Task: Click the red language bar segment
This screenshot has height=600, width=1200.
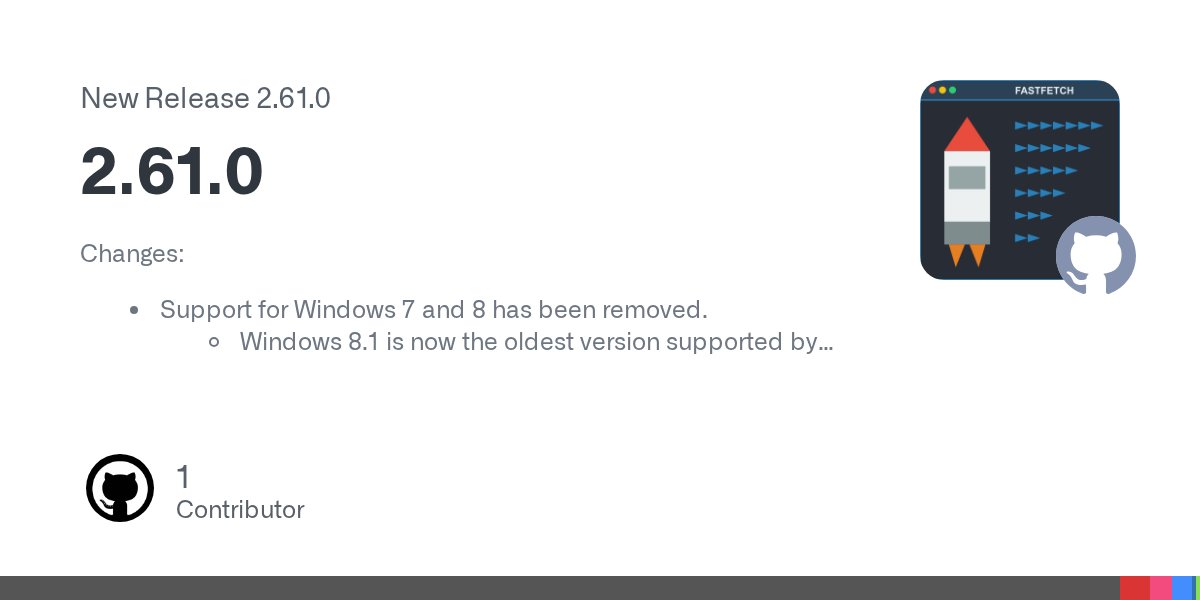Action: 1135,588
